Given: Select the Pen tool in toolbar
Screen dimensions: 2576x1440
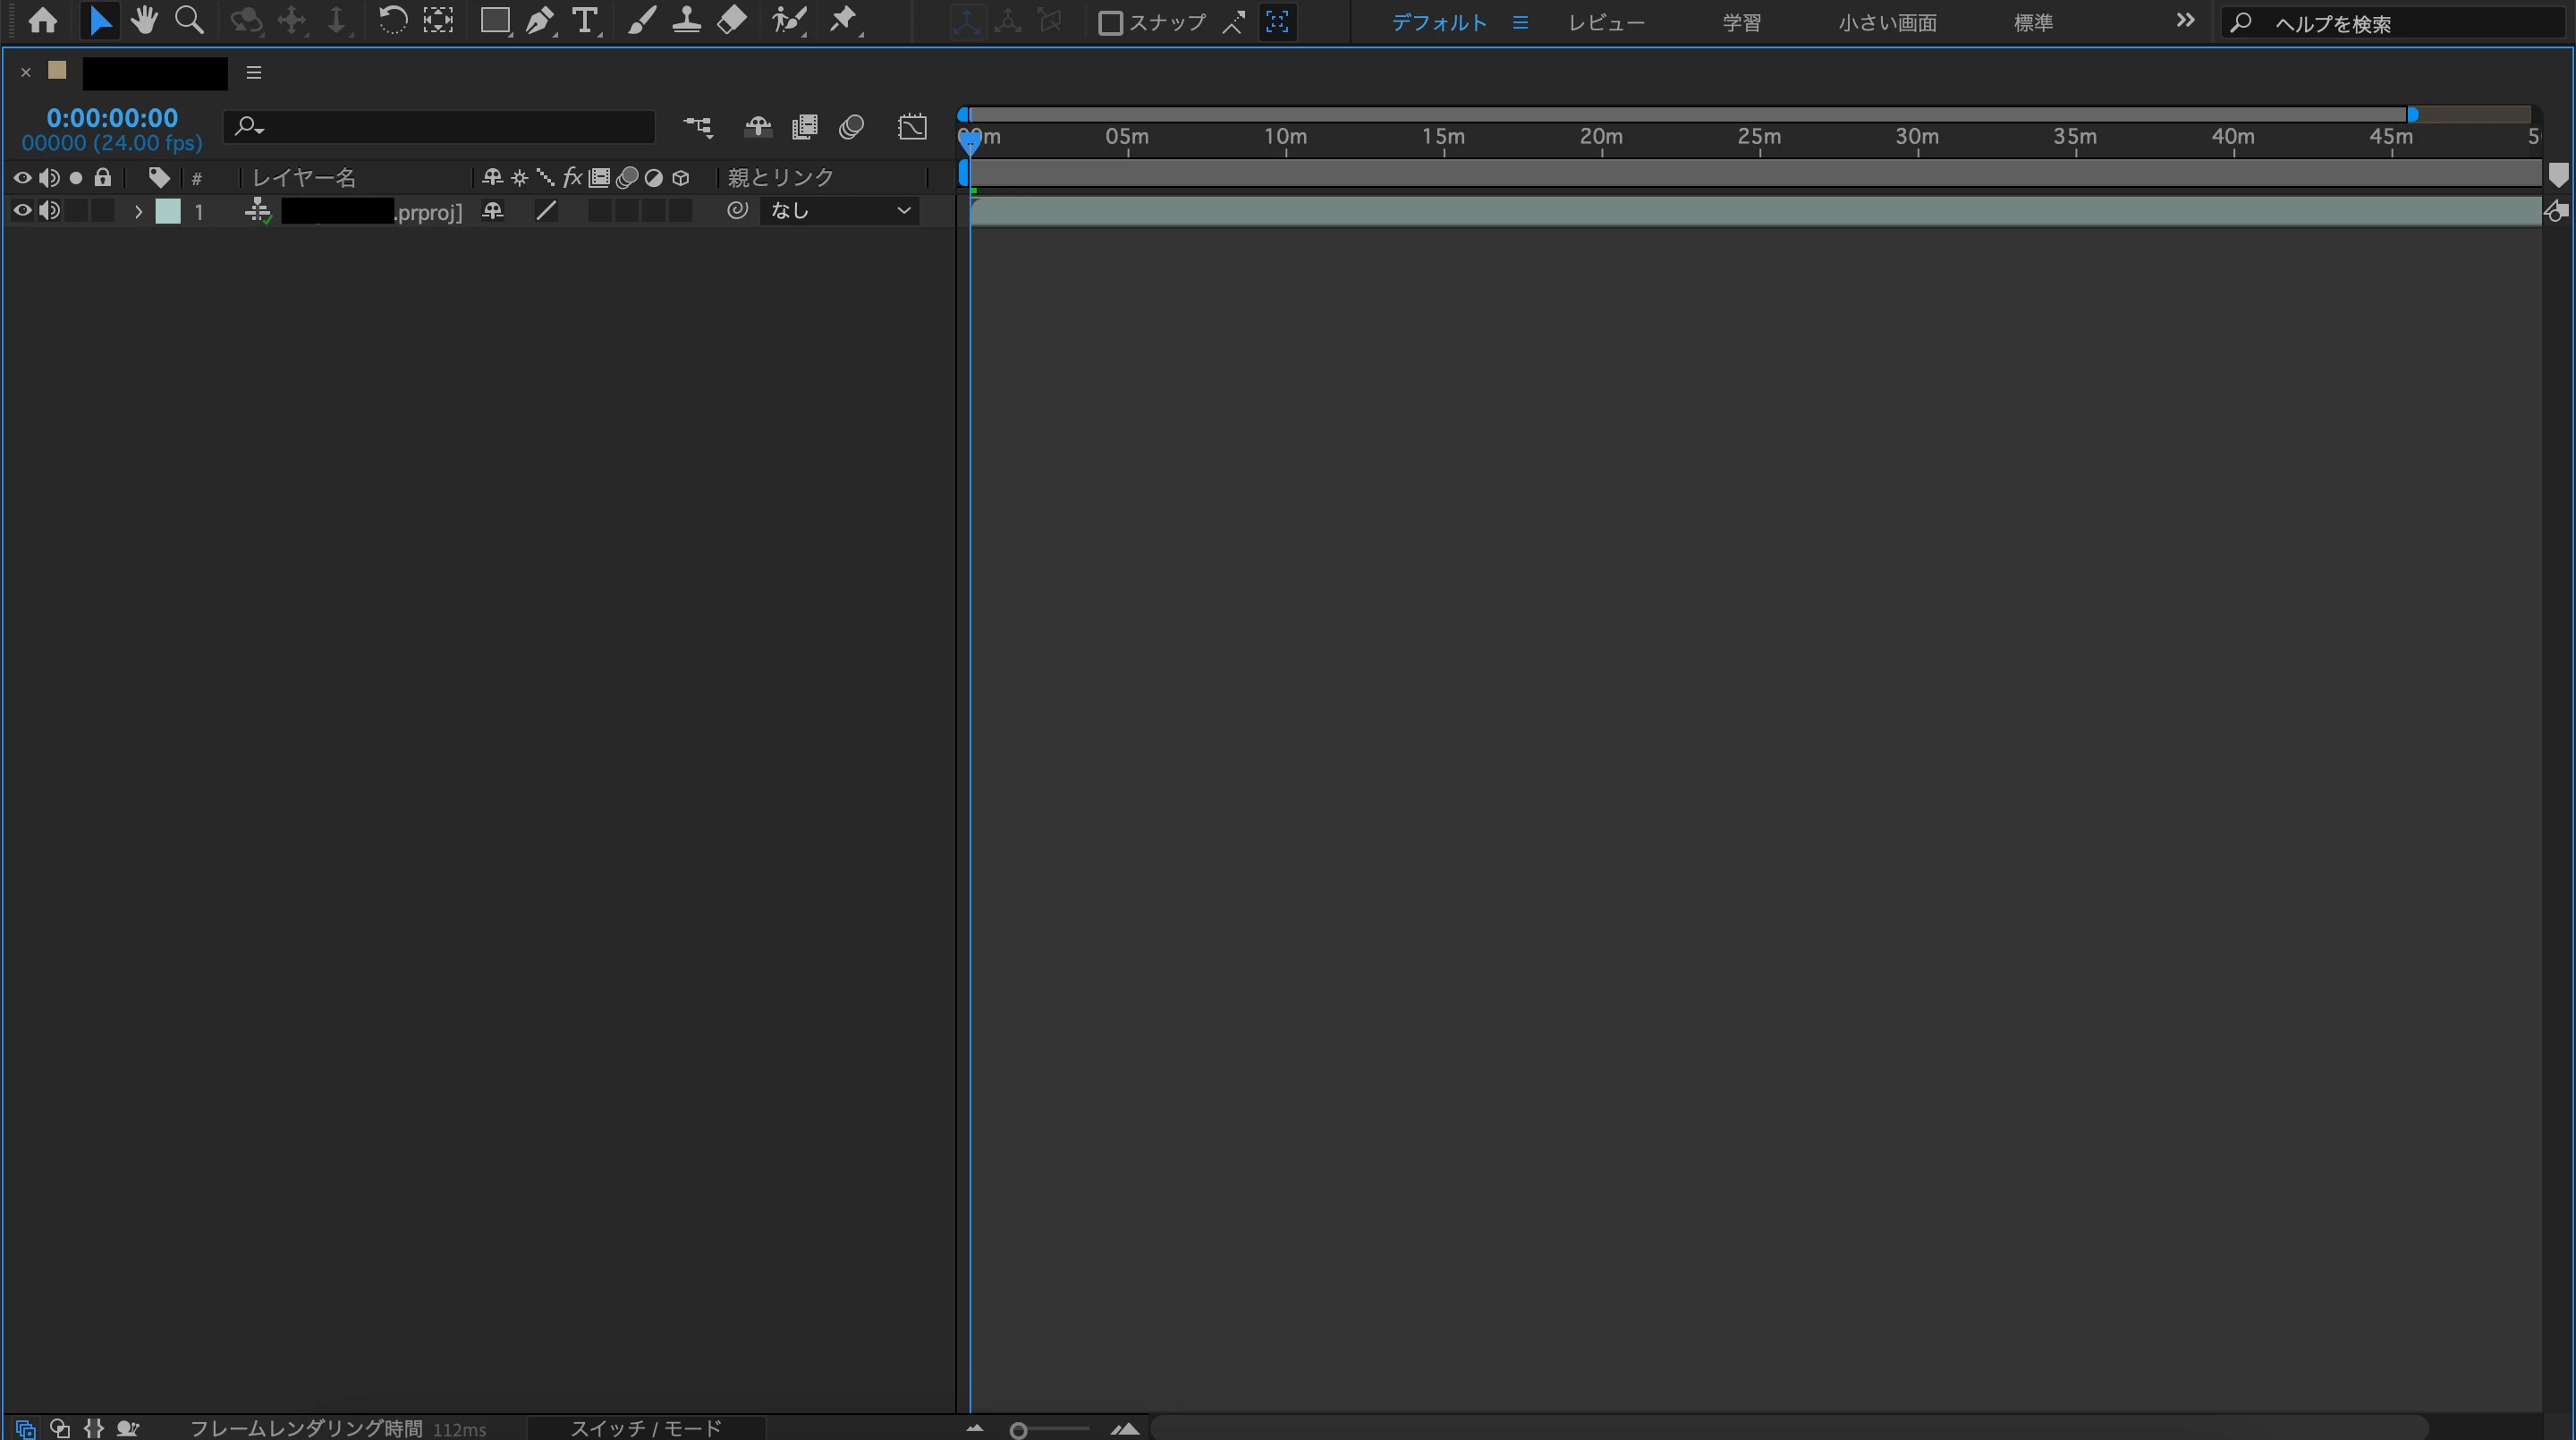Looking at the screenshot, I should point(539,21).
